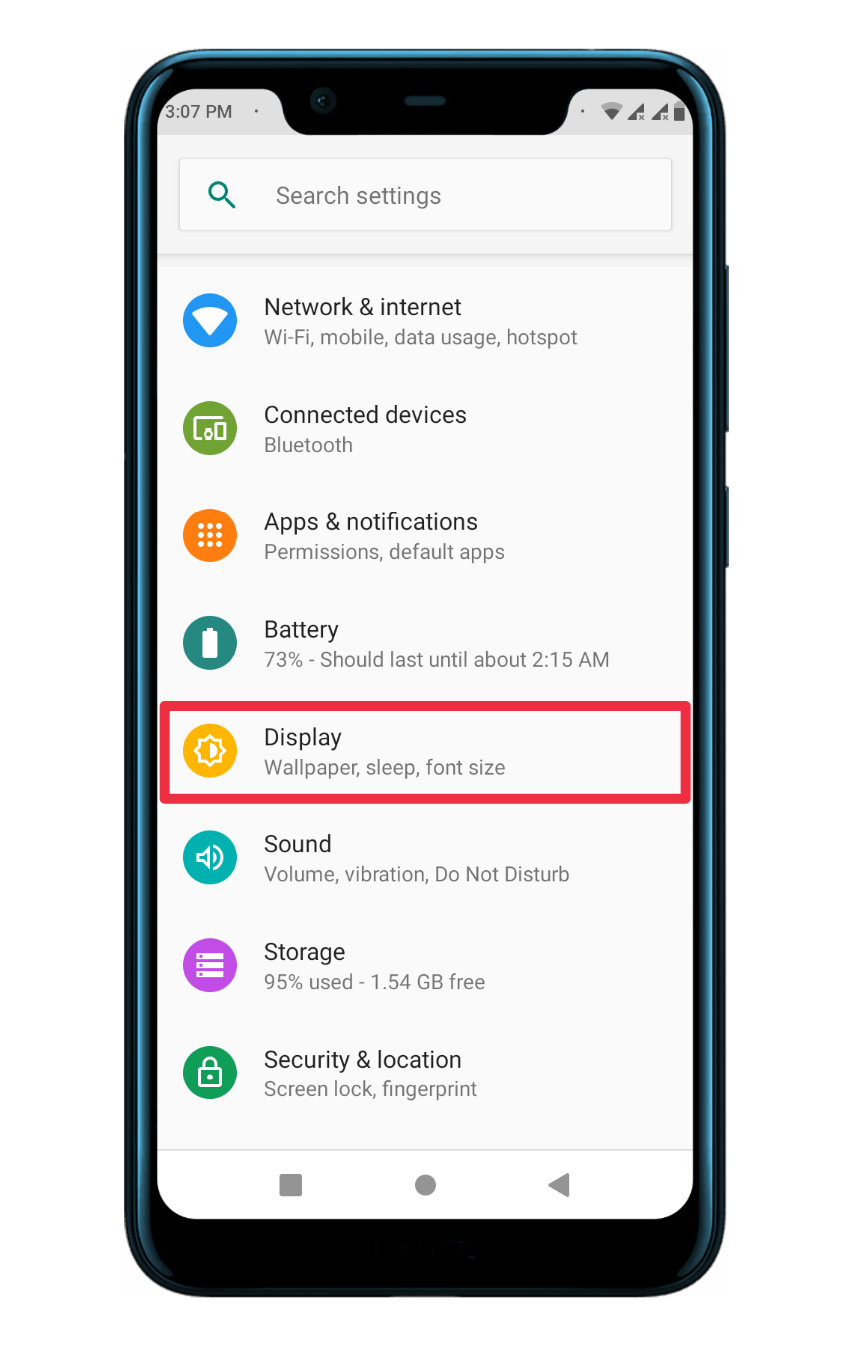The width and height of the screenshot is (853, 1346).
Task: Open Security & location settings
Action: tap(425, 1073)
